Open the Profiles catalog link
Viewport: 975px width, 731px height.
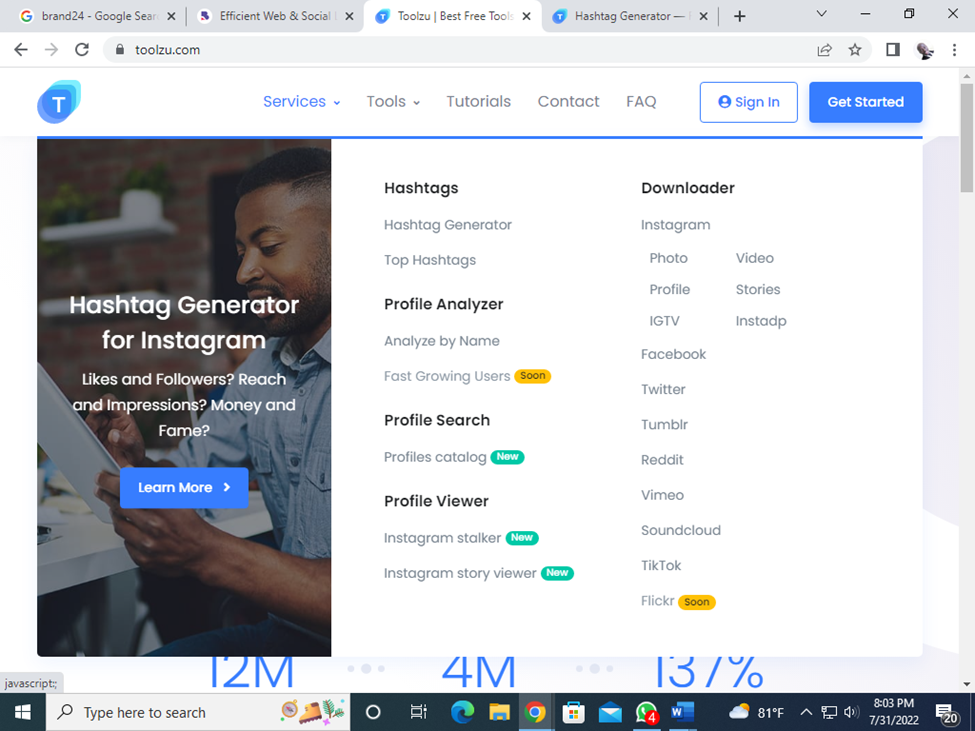[435, 457]
